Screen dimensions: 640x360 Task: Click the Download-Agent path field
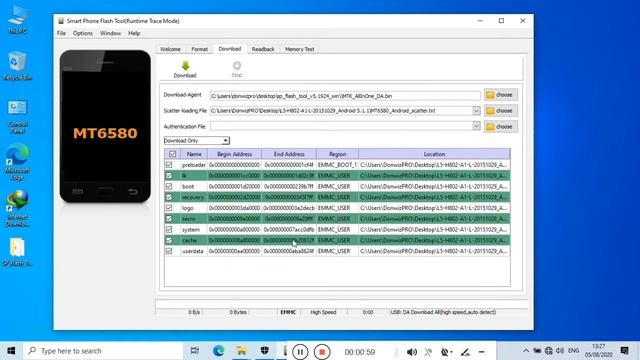pyautogui.click(x=345, y=96)
